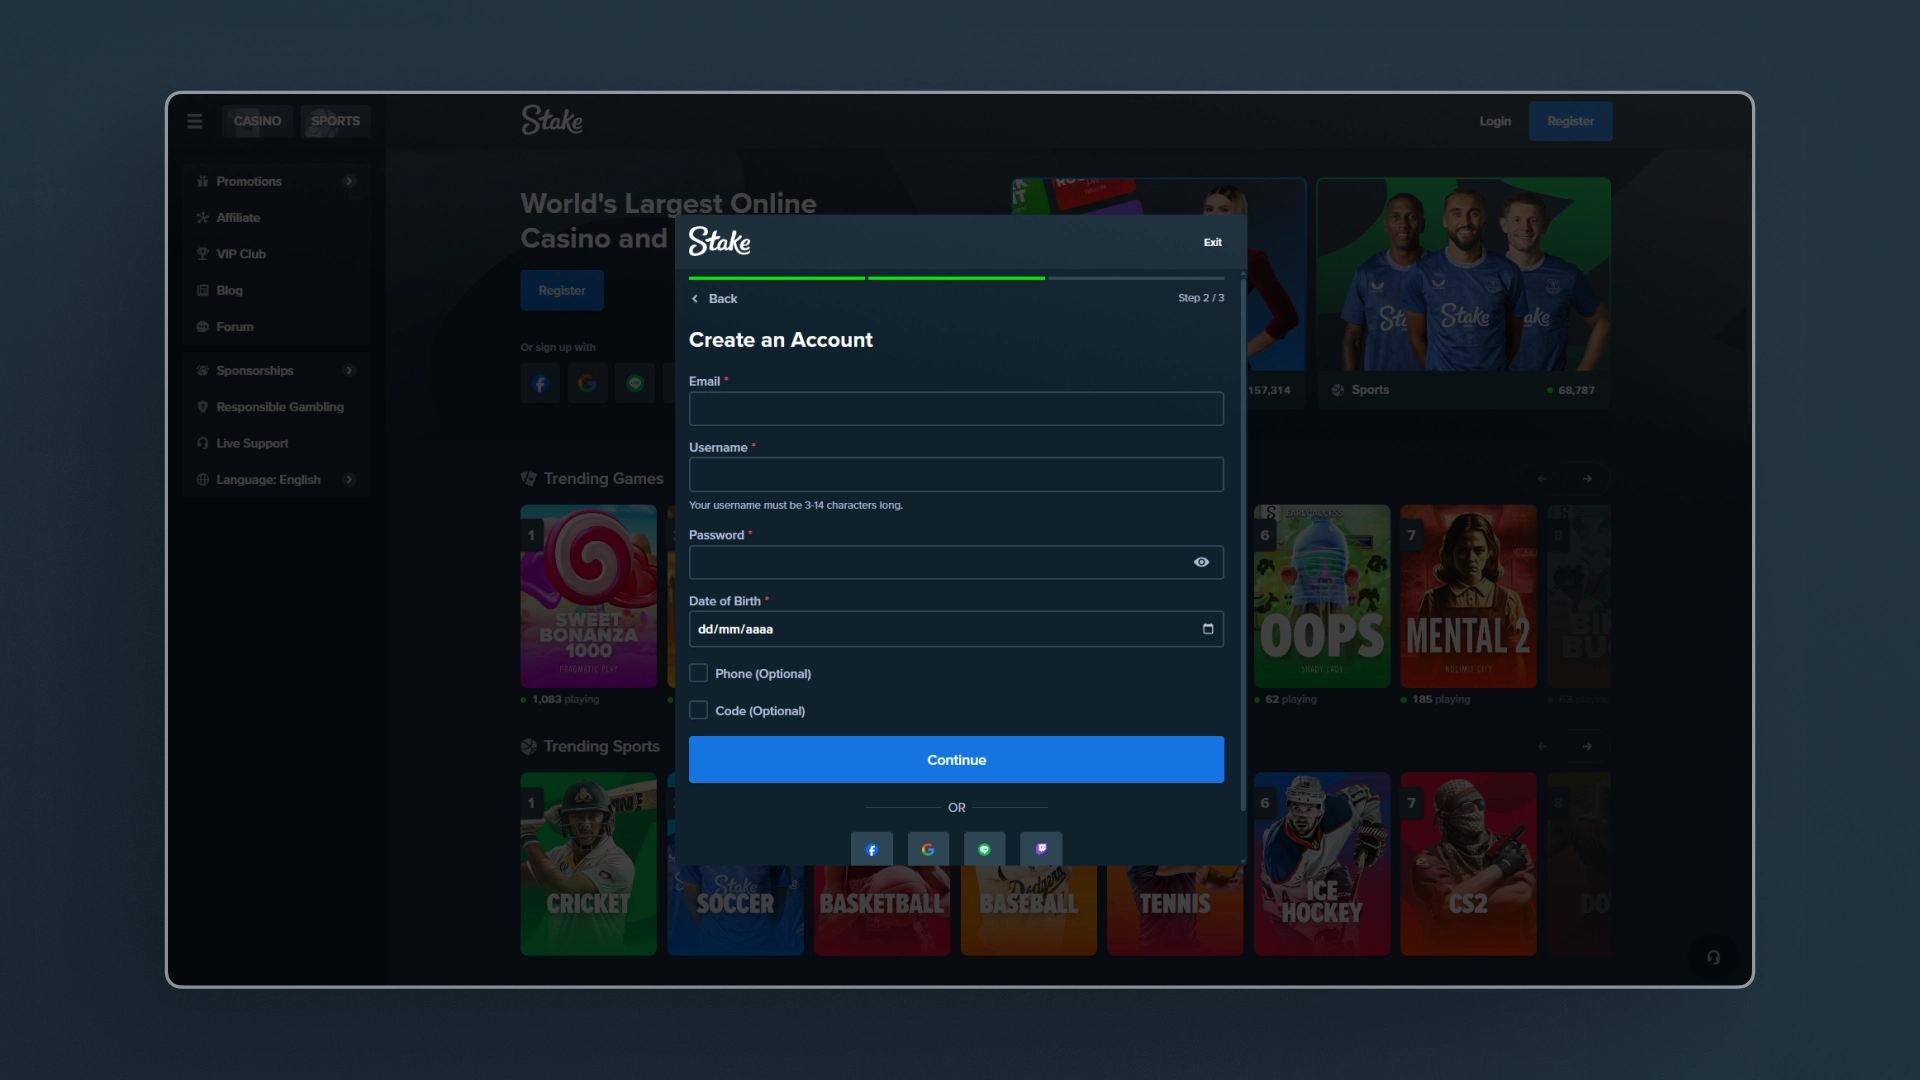Image resolution: width=1920 pixels, height=1080 pixels.
Task: Open the Tennis sports tile
Action: 1175,910
